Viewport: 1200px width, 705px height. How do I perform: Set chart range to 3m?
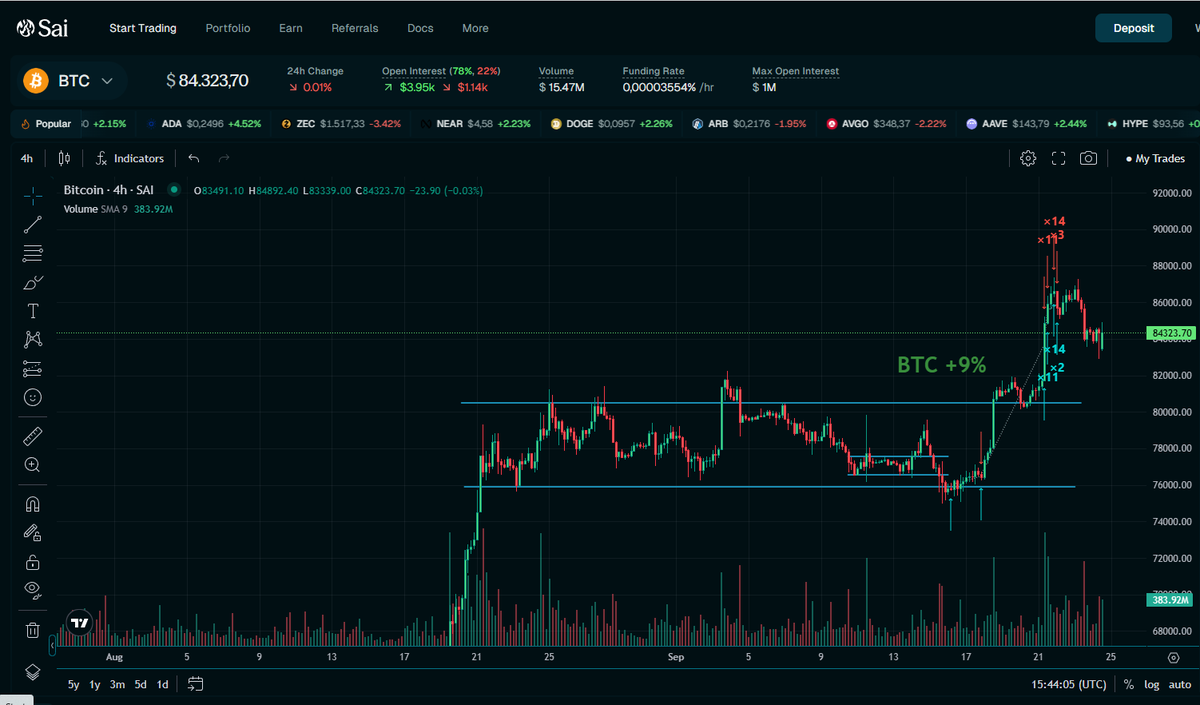pyautogui.click(x=117, y=685)
